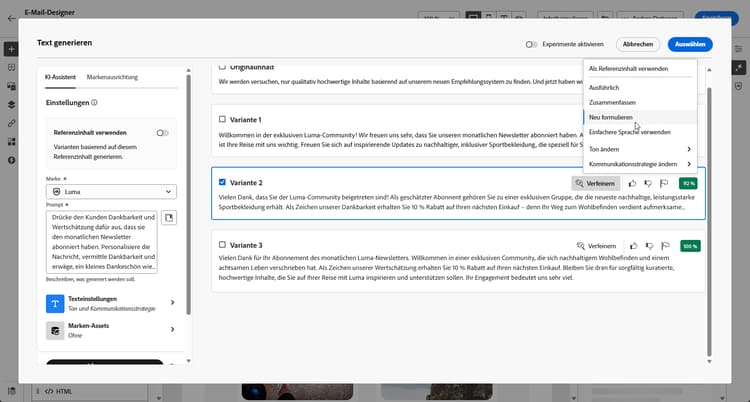Switch to KI-Assistent tab
The image size is (750, 402).
60,77
